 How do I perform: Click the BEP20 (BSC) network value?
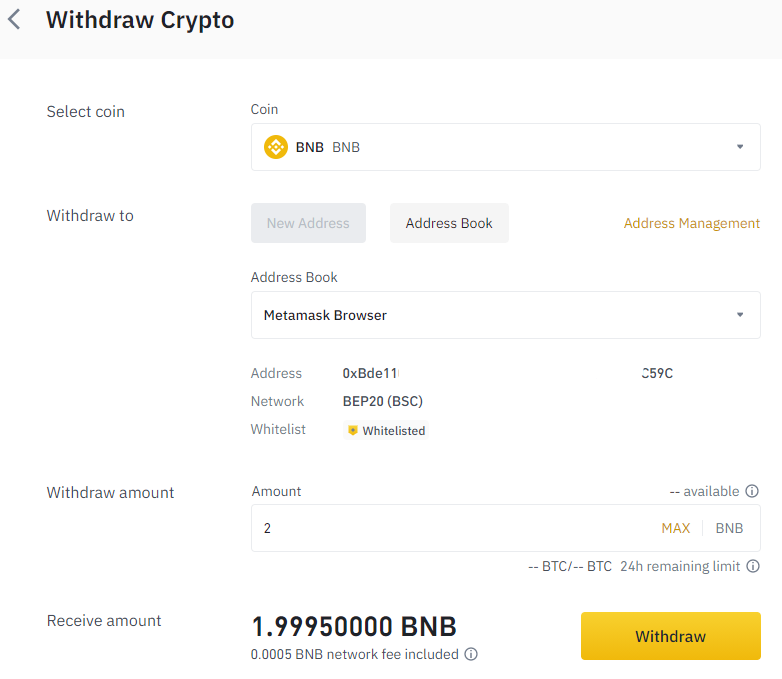pyautogui.click(x=383, y=401)
